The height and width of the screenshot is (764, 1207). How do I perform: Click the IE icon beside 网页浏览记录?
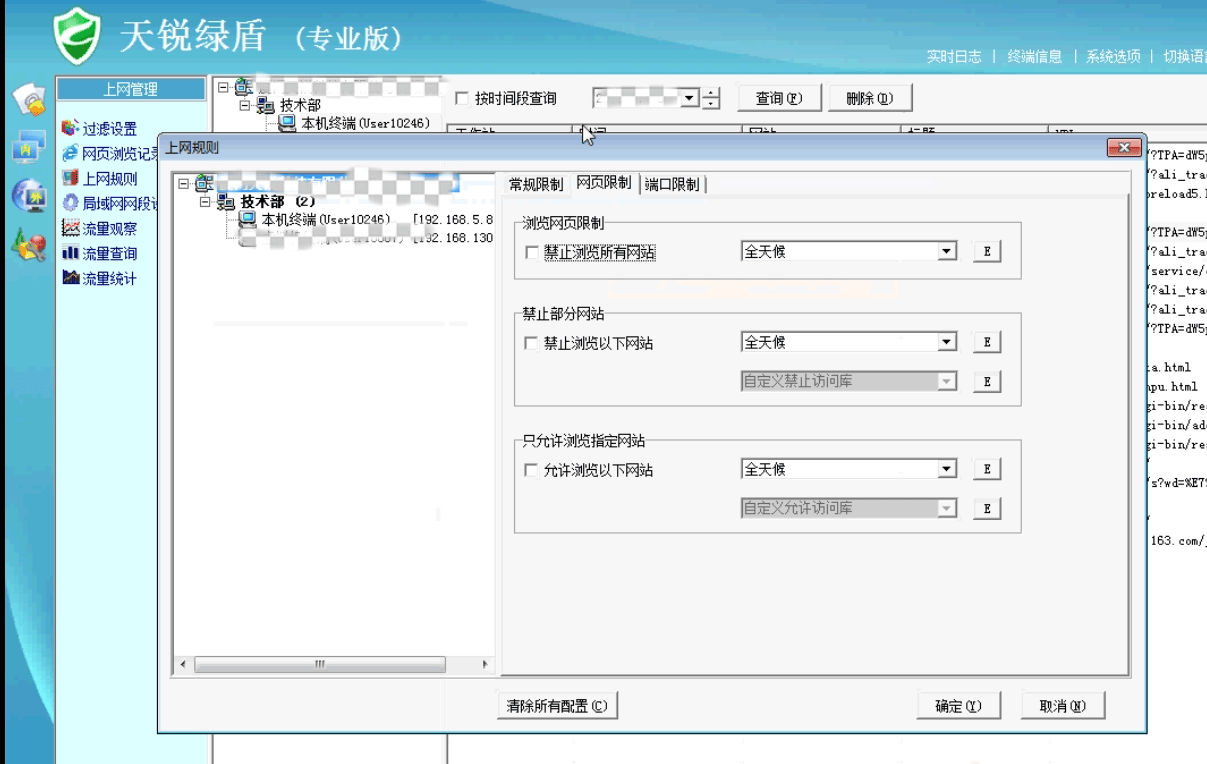point(69,153)
